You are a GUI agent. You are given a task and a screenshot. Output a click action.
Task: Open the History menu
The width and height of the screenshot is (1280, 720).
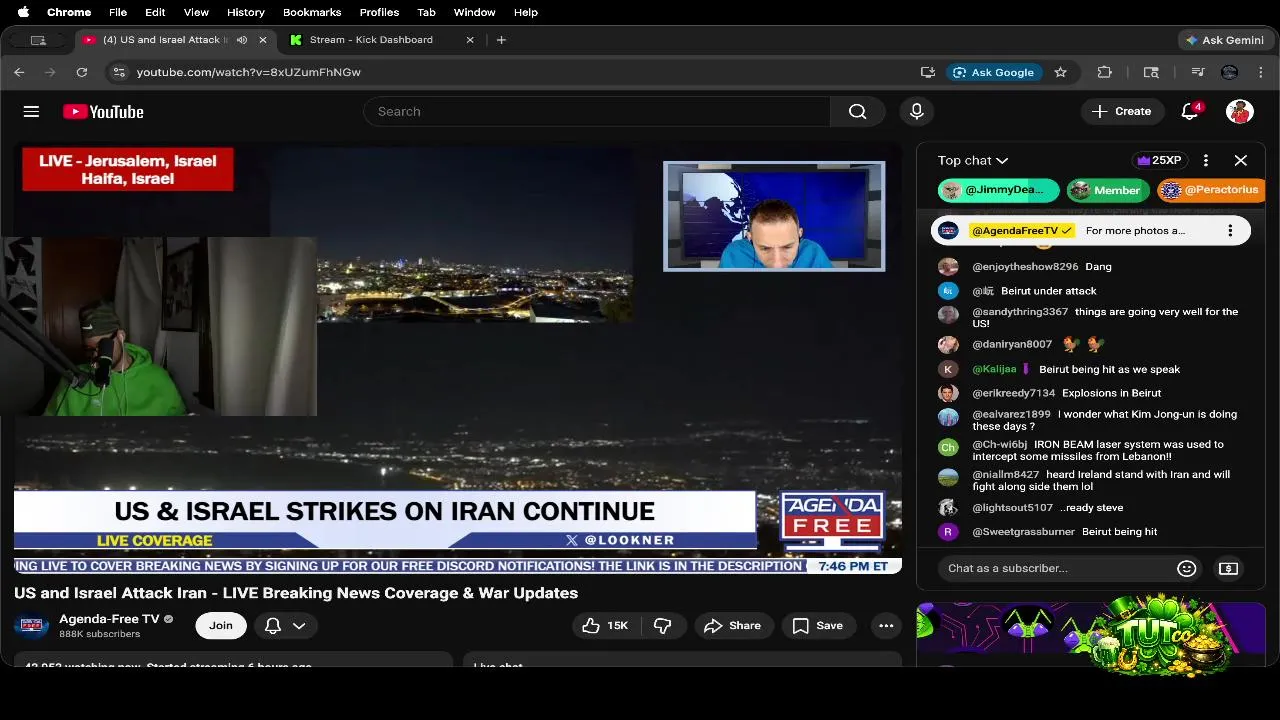click(245, 12)
